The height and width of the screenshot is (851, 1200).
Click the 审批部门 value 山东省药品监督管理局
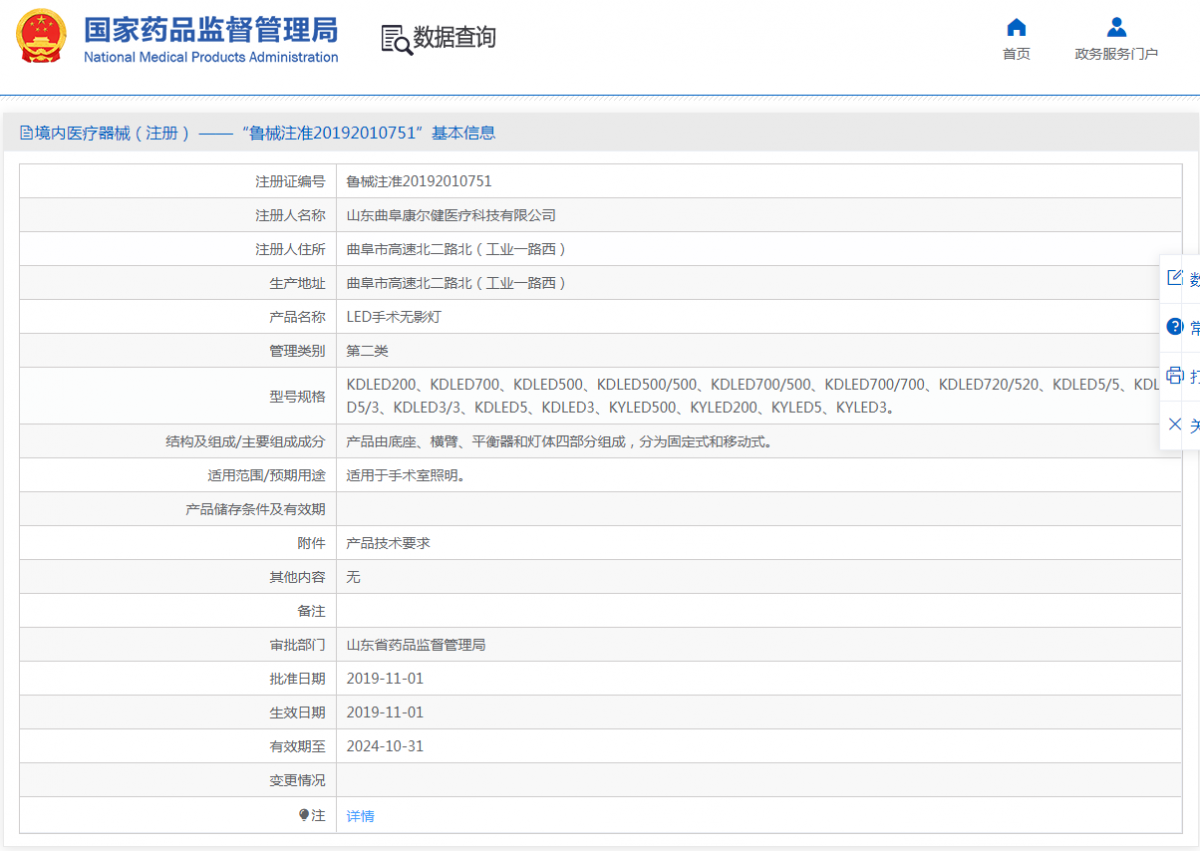(x=415, y=644)
